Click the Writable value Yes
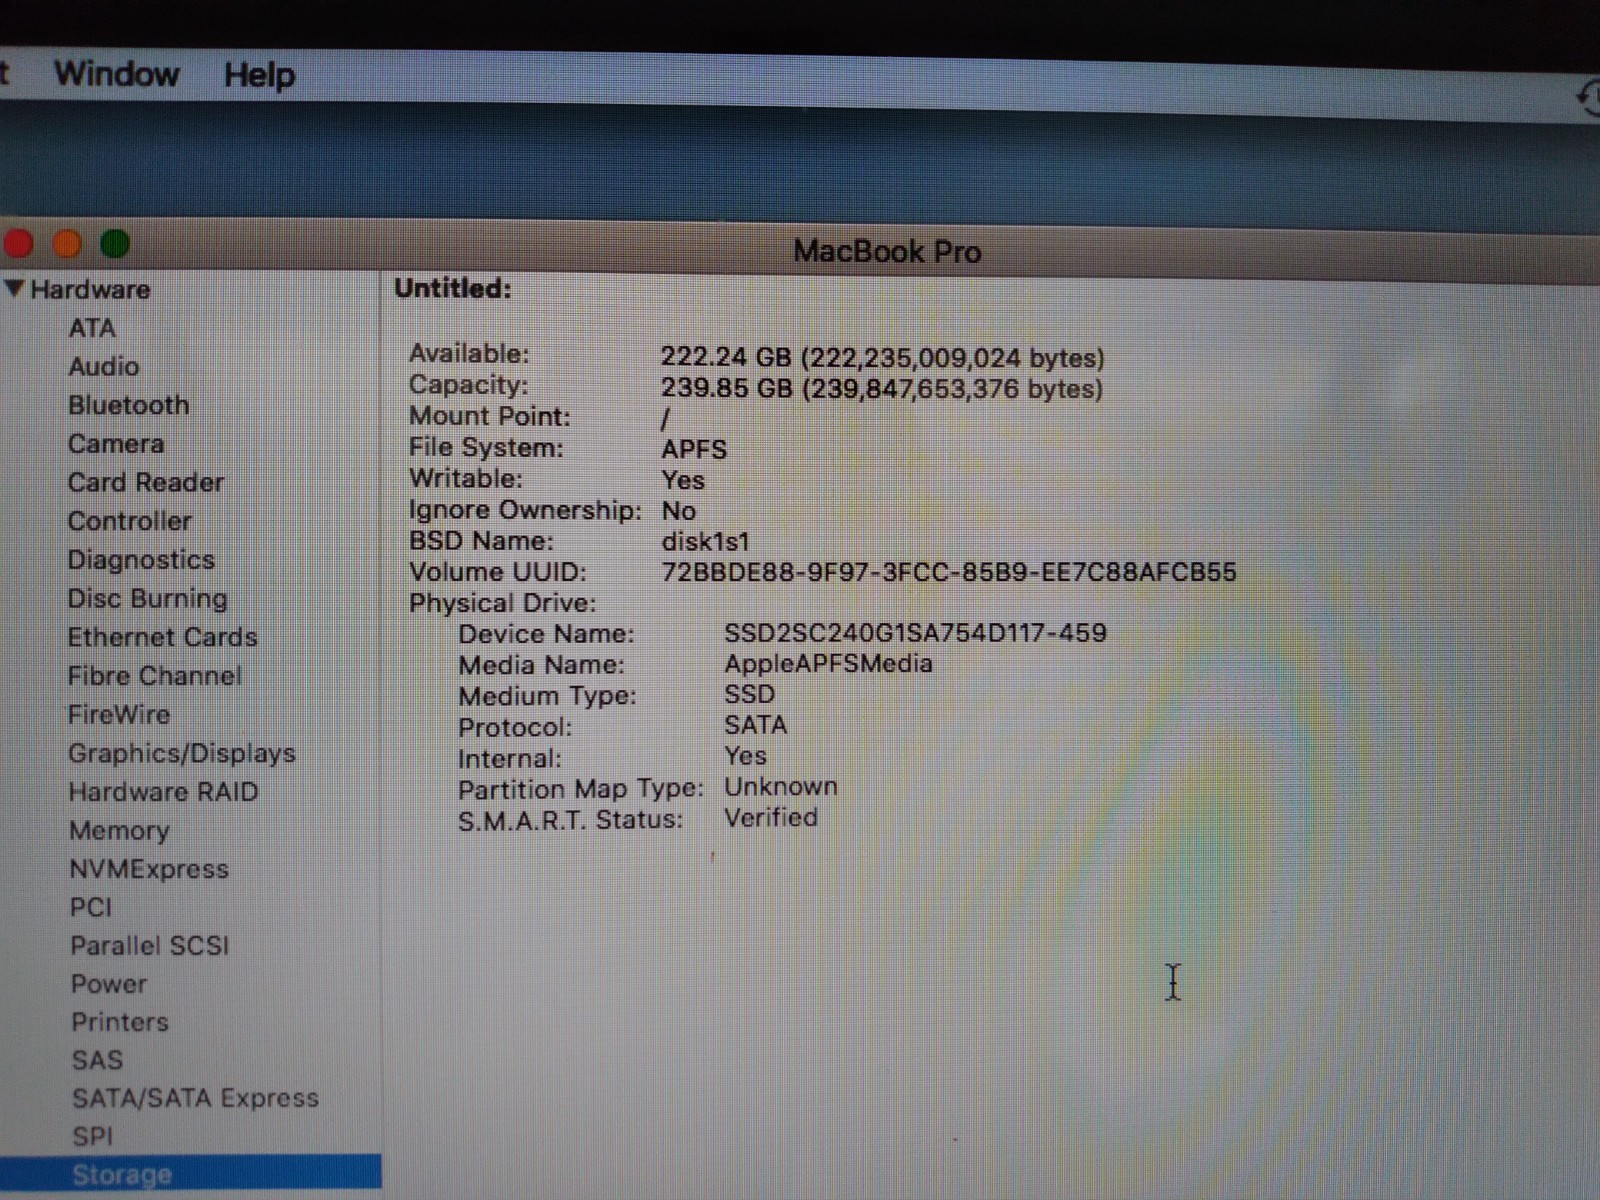This screenshot has width=1600, height=1200. click(x=683, y=480)
